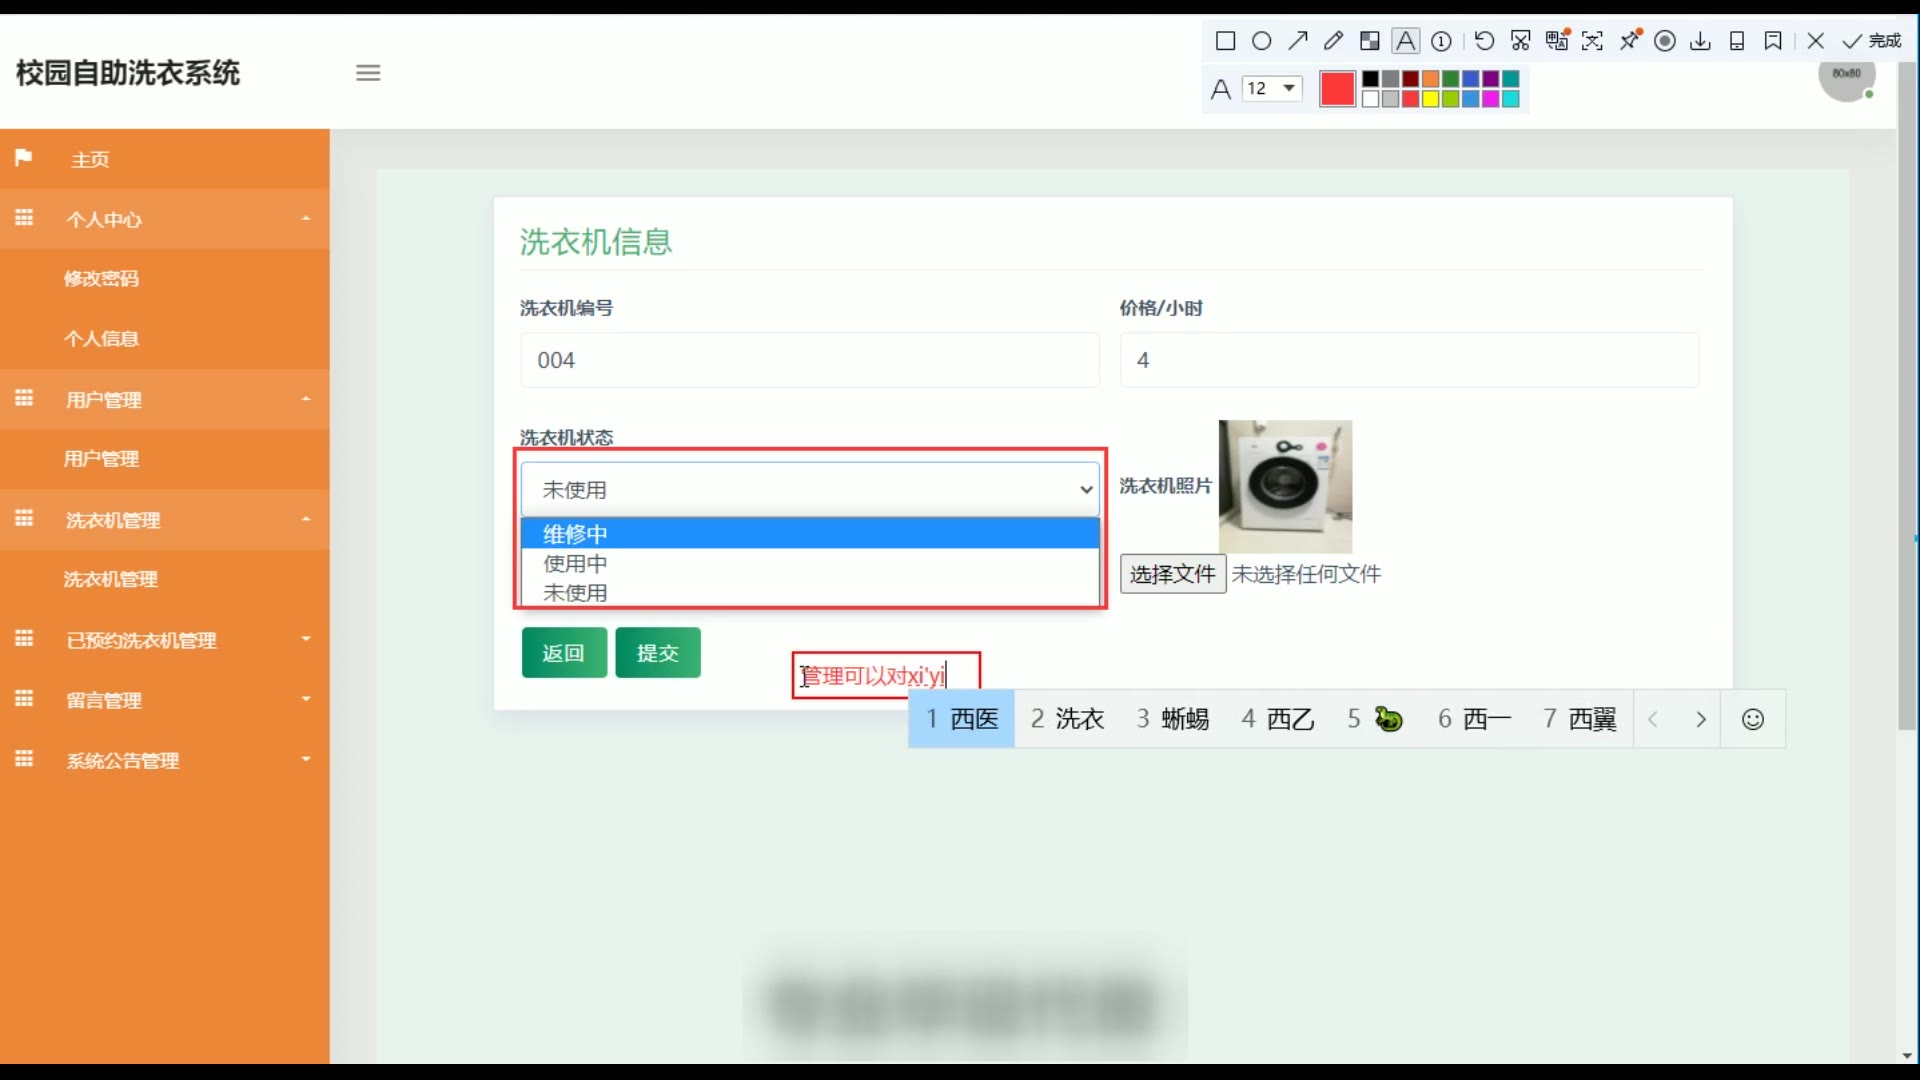Viewport: 1920px width, 1080px height.
Task: Select the rectangle annotation tool
Action: (x=1225, y=41)
